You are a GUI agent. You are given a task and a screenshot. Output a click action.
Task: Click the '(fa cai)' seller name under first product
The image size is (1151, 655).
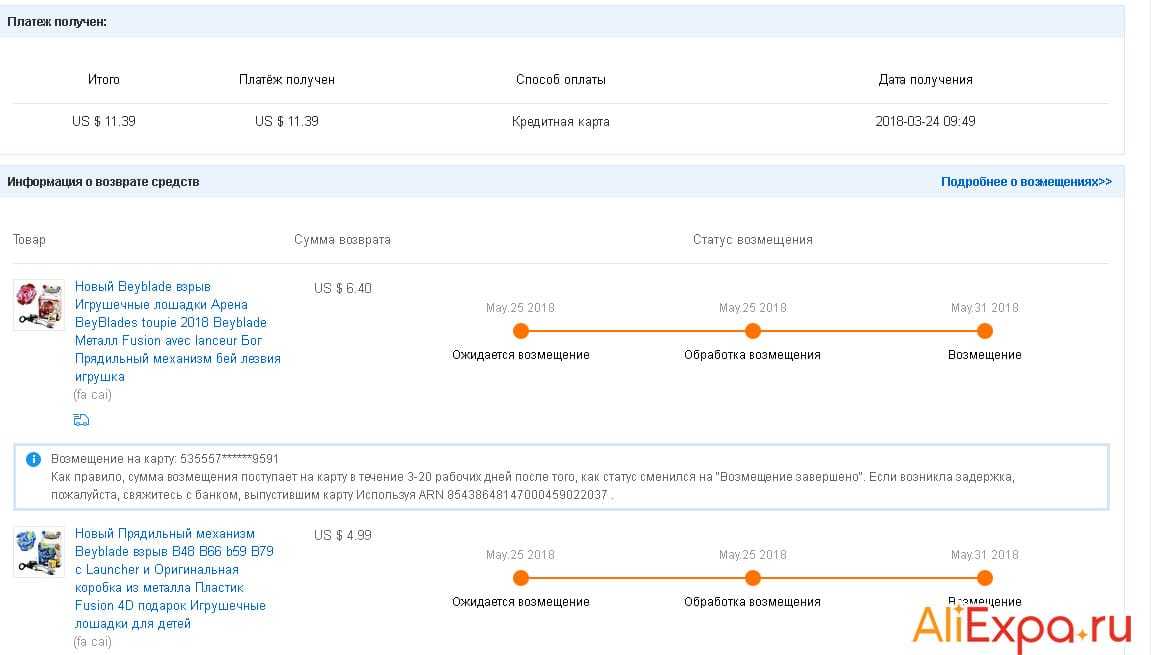click(92, 395)
